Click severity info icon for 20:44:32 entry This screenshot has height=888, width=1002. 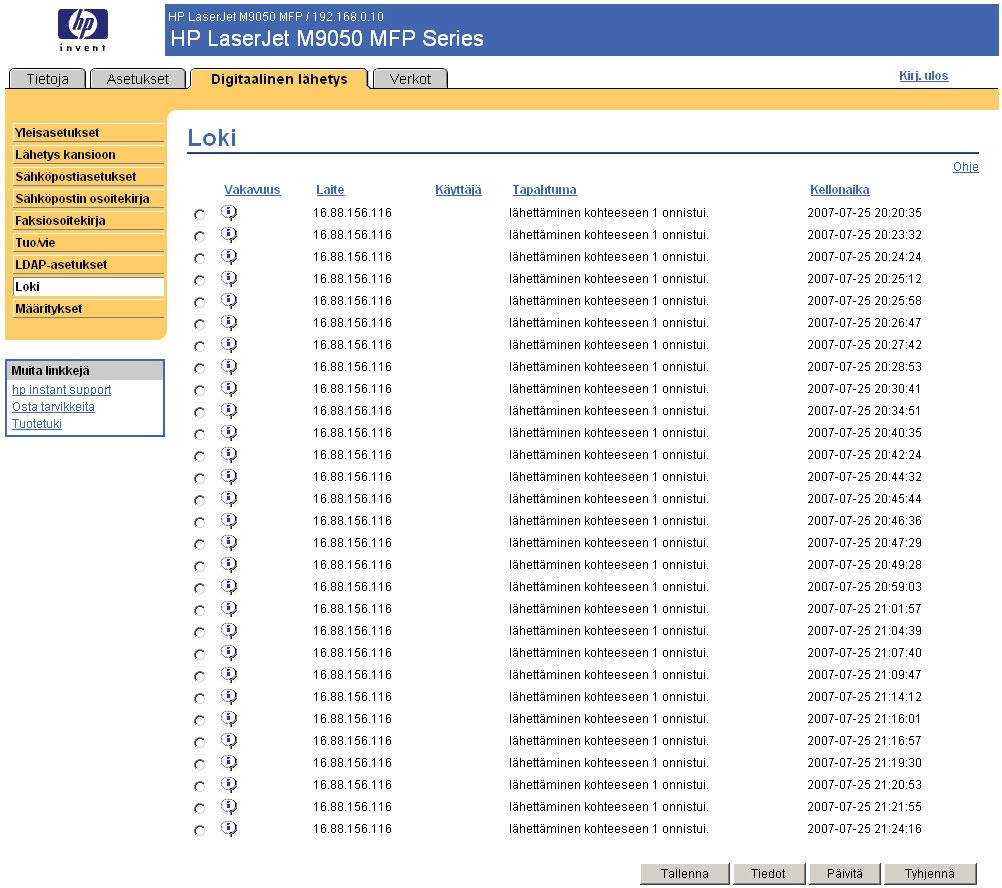(x=229, y=477)
